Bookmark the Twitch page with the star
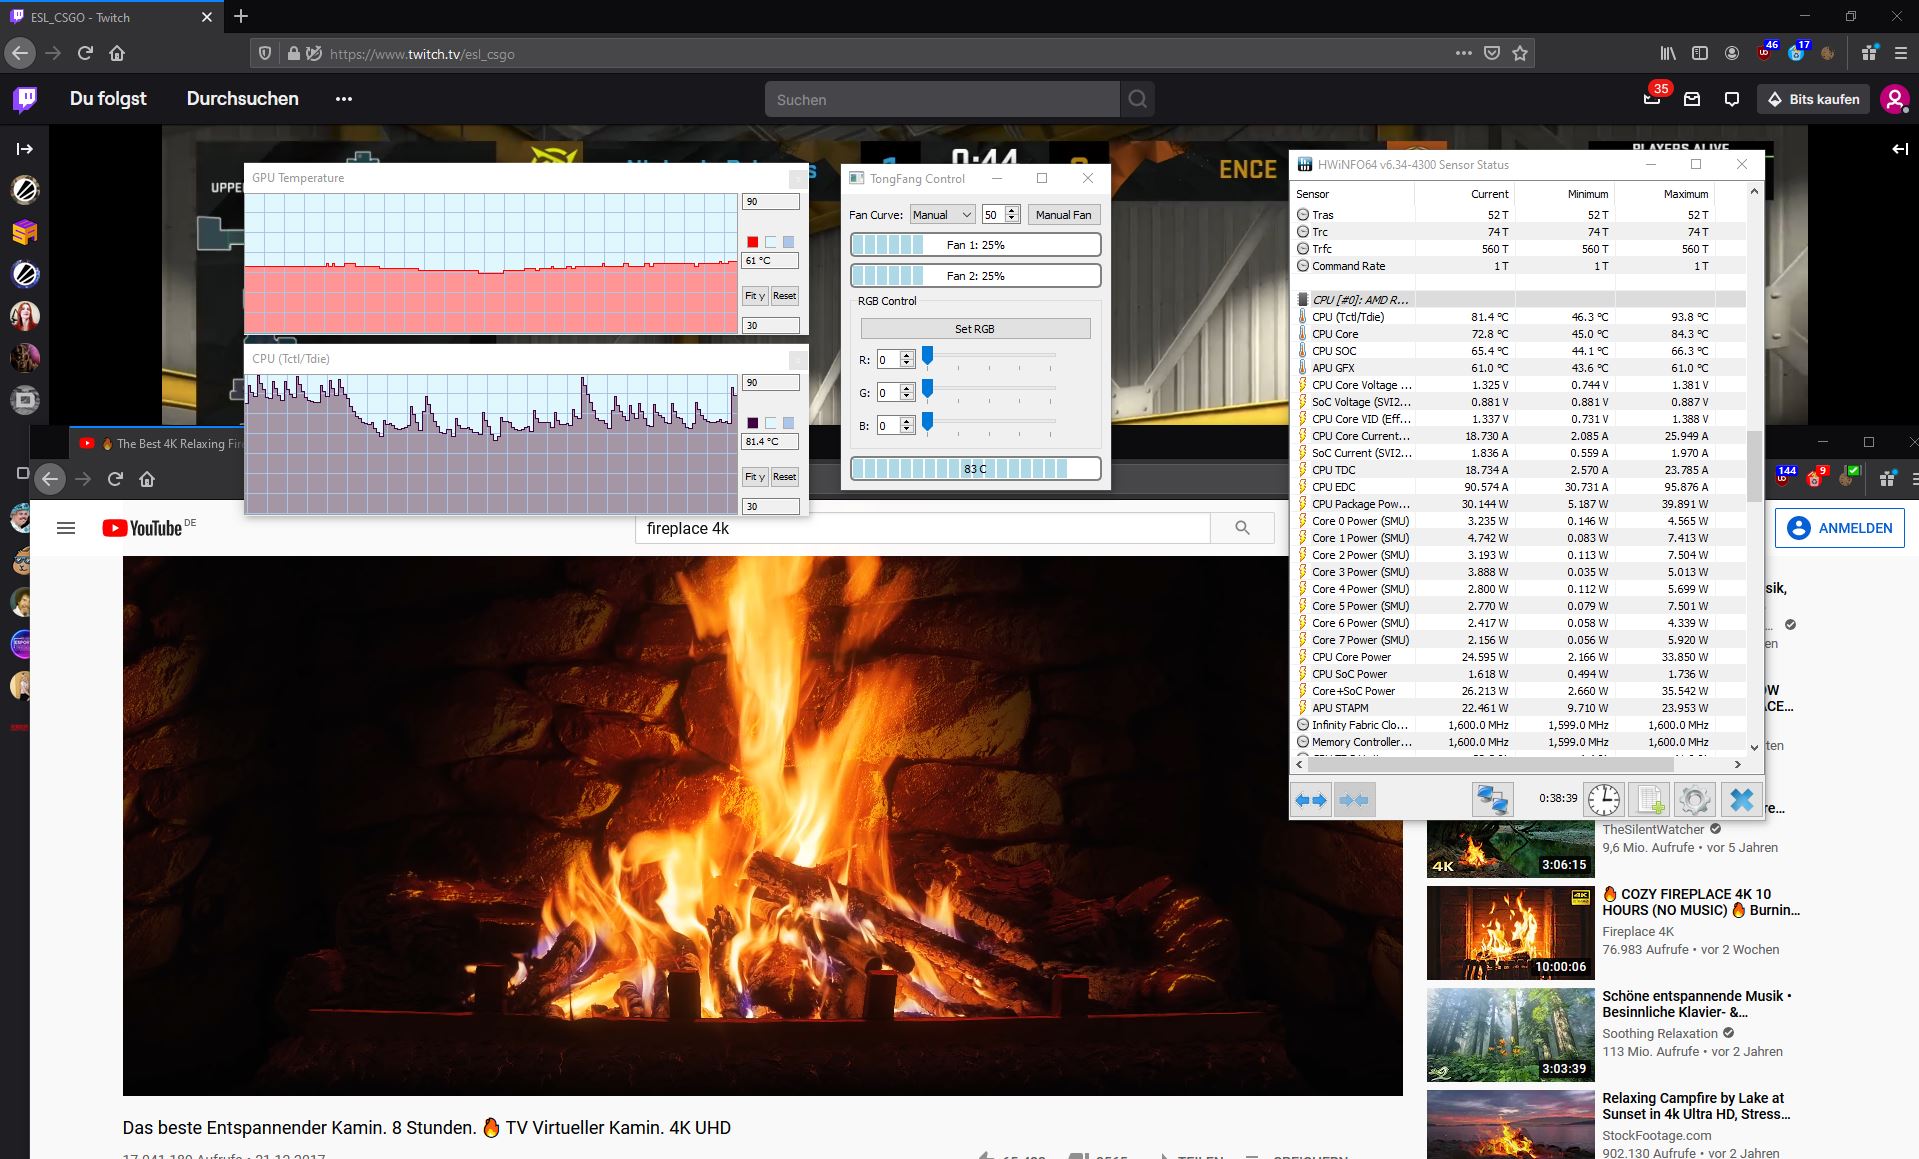Image resolution: width=1919 pixels, height=1159 pixels. tap(1520, 53)
